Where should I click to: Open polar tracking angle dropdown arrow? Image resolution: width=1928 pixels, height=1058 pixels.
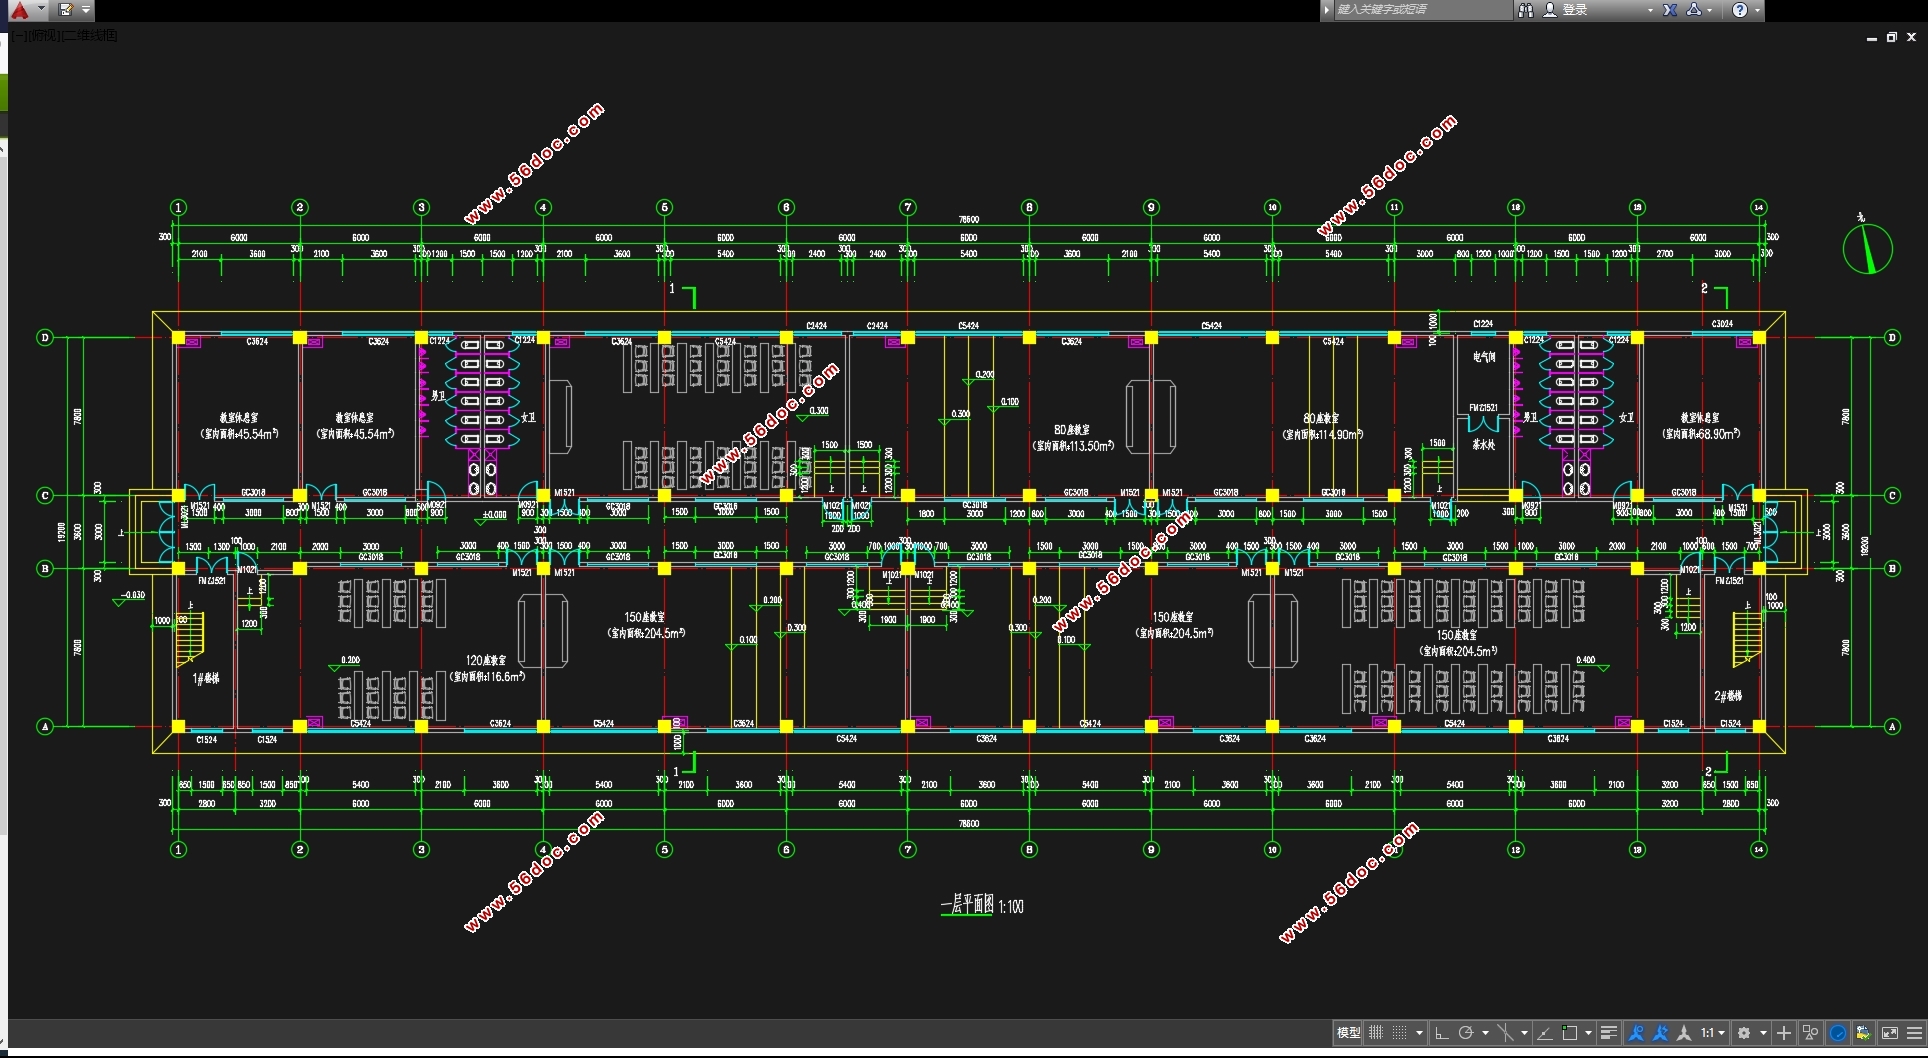coord(1485,1033)
